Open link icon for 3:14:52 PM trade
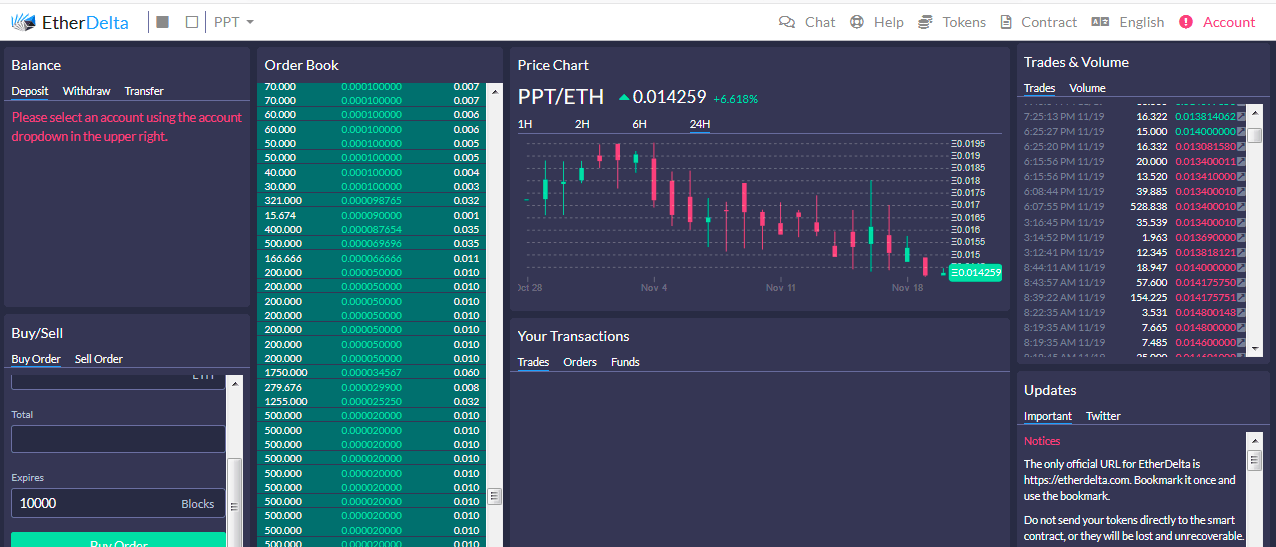Image resolution: width=1276 pixels, height=547 pixels. (1241, 237)
